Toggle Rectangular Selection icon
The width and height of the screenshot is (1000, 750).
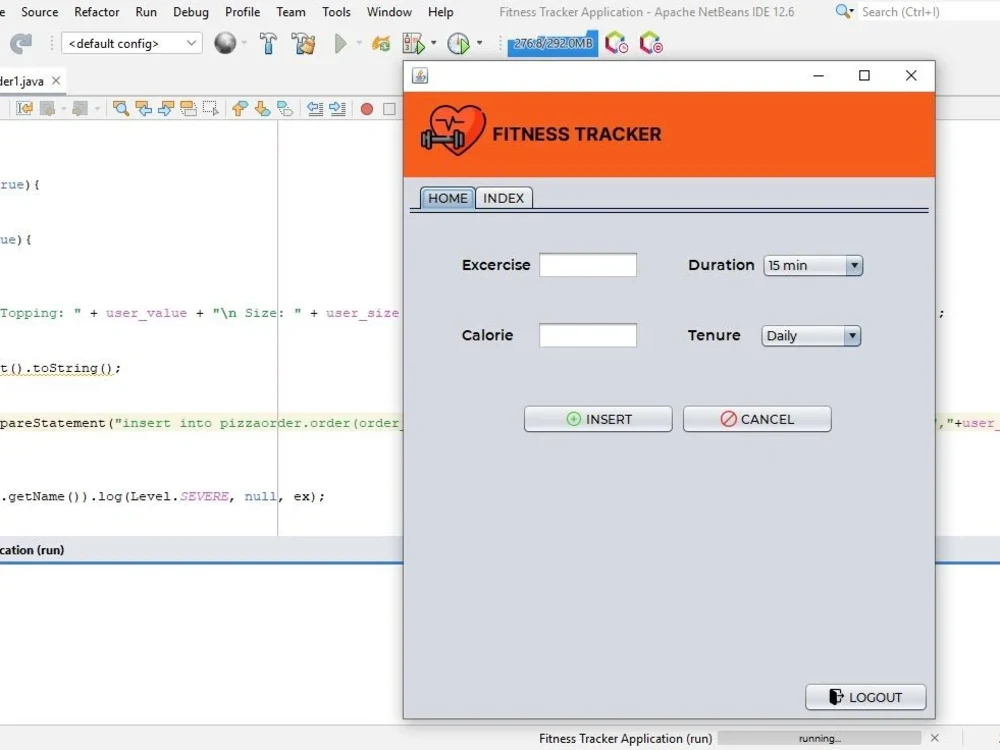210,108
